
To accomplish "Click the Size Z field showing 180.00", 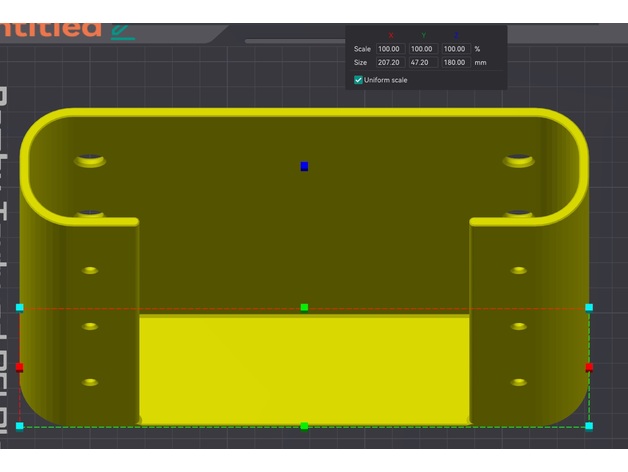I will [x=456, y=62].
